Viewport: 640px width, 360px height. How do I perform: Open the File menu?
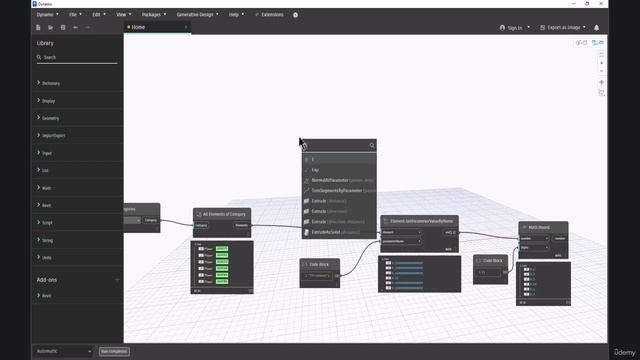click(75, 15)
